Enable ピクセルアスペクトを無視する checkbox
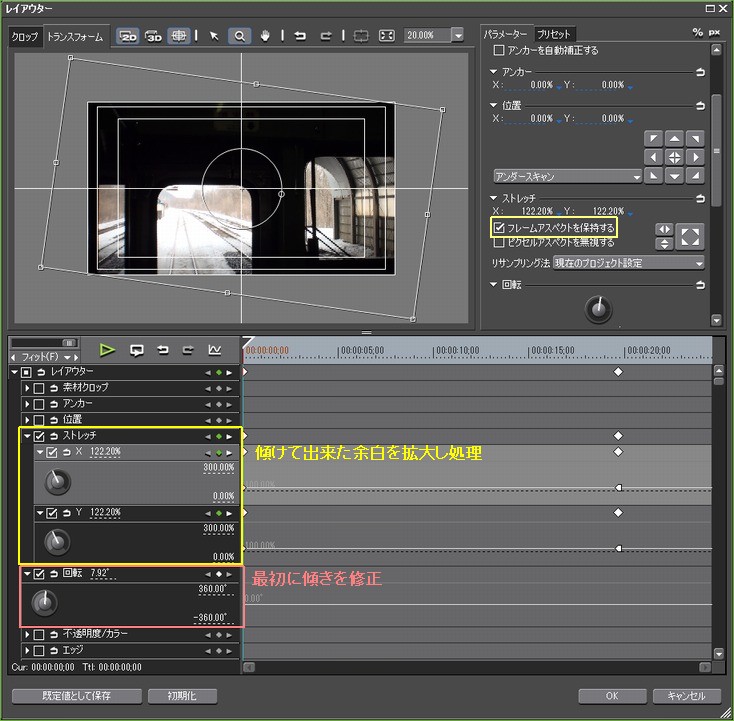The height and width of the screenshot is (721, 734). tap(500, 243)
